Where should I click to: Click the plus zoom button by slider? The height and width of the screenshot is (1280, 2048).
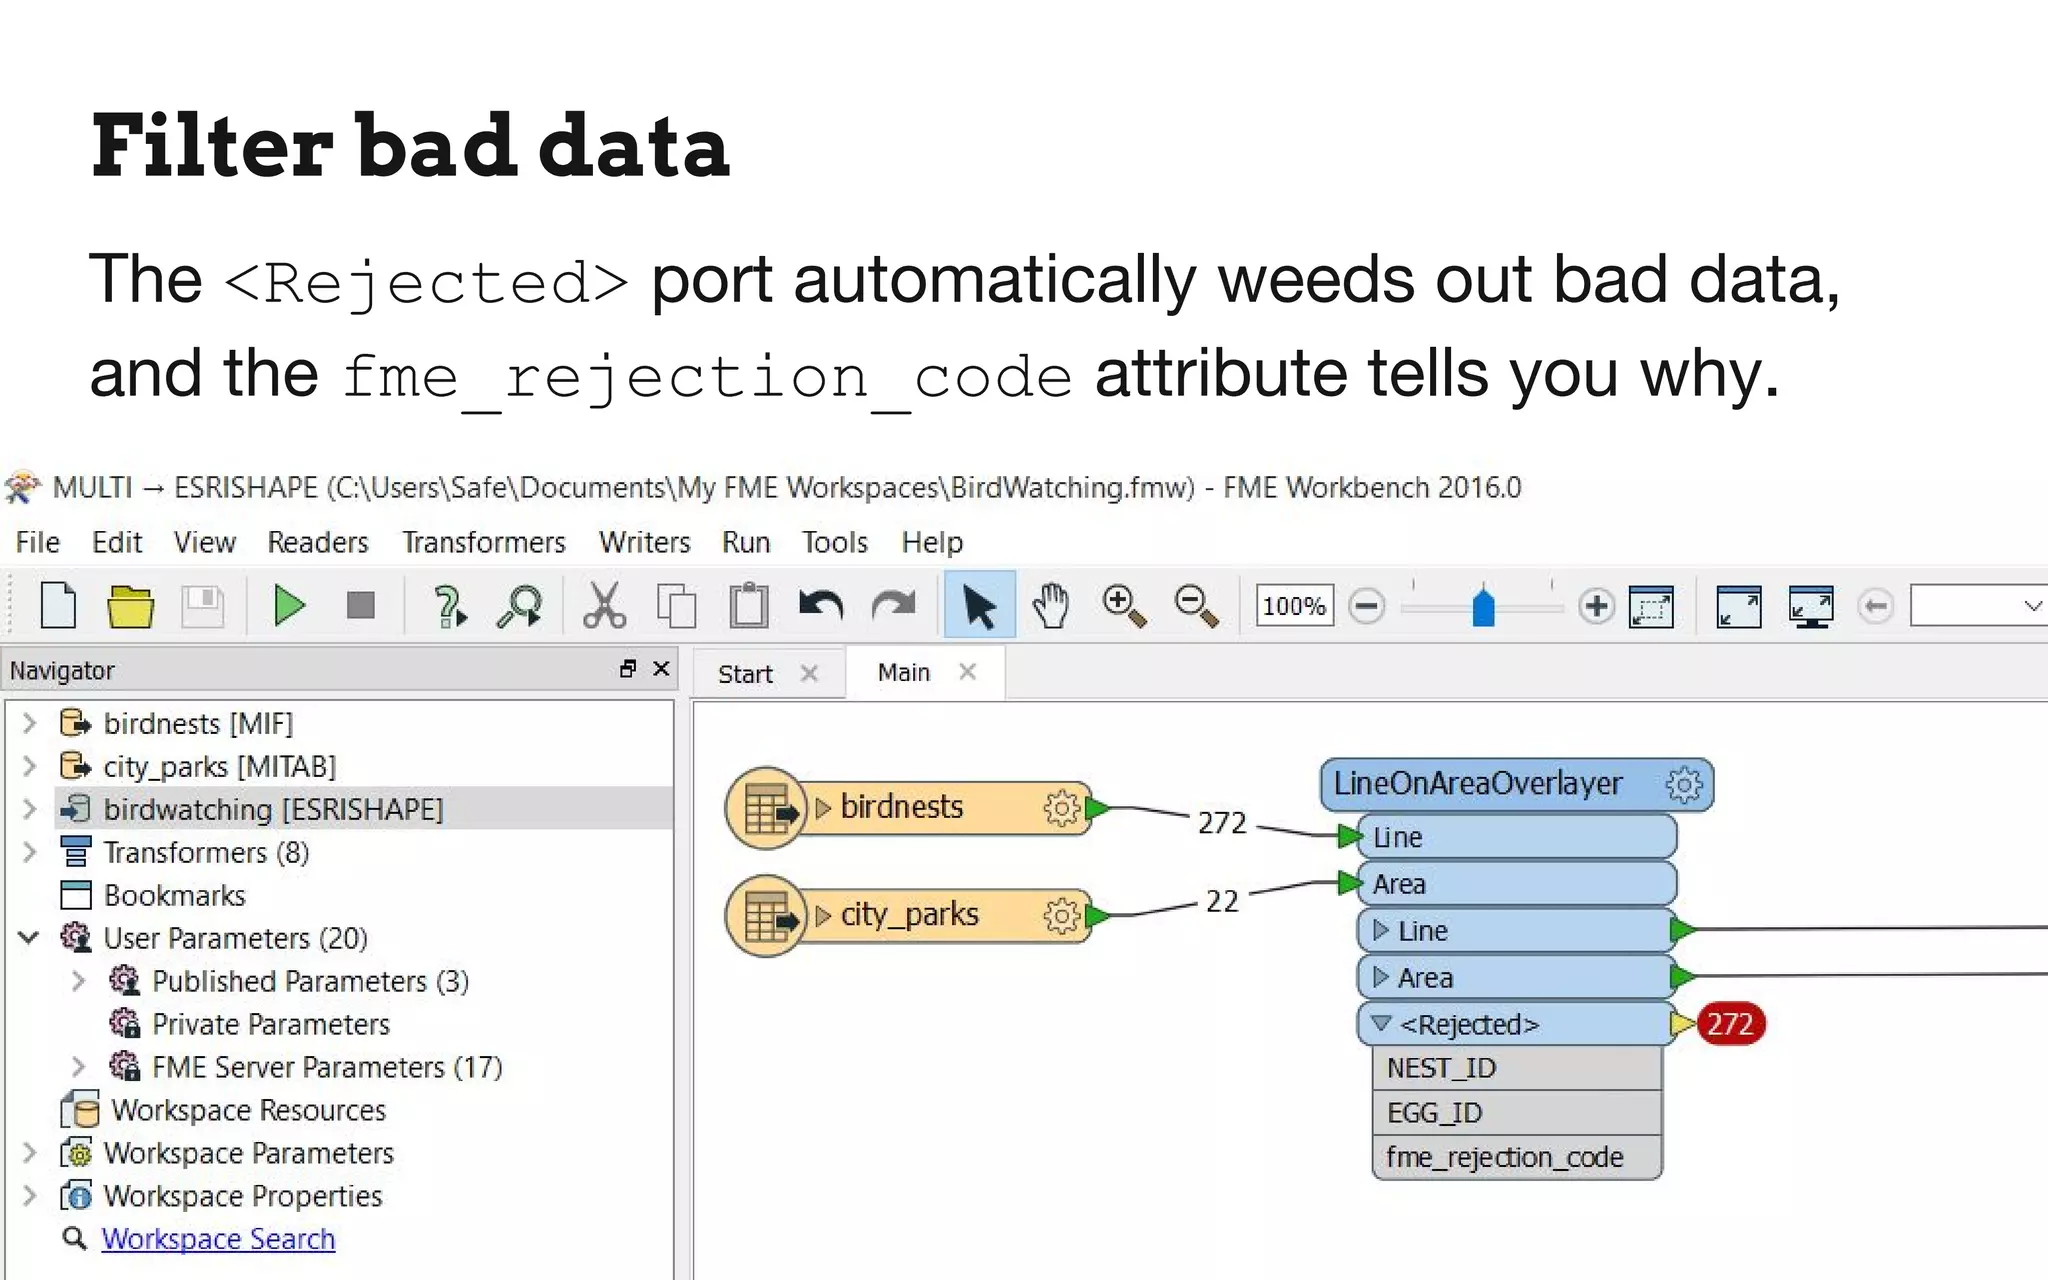coord(1596,606)
